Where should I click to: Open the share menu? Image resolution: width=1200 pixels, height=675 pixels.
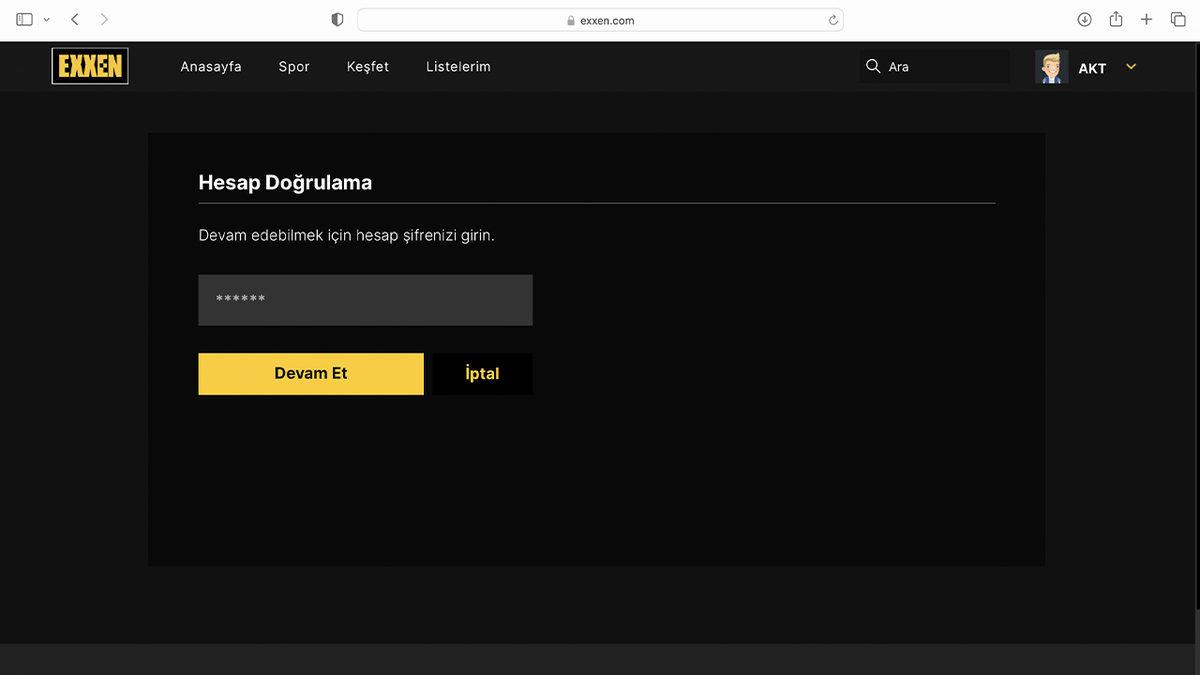tap(1116, 20)
